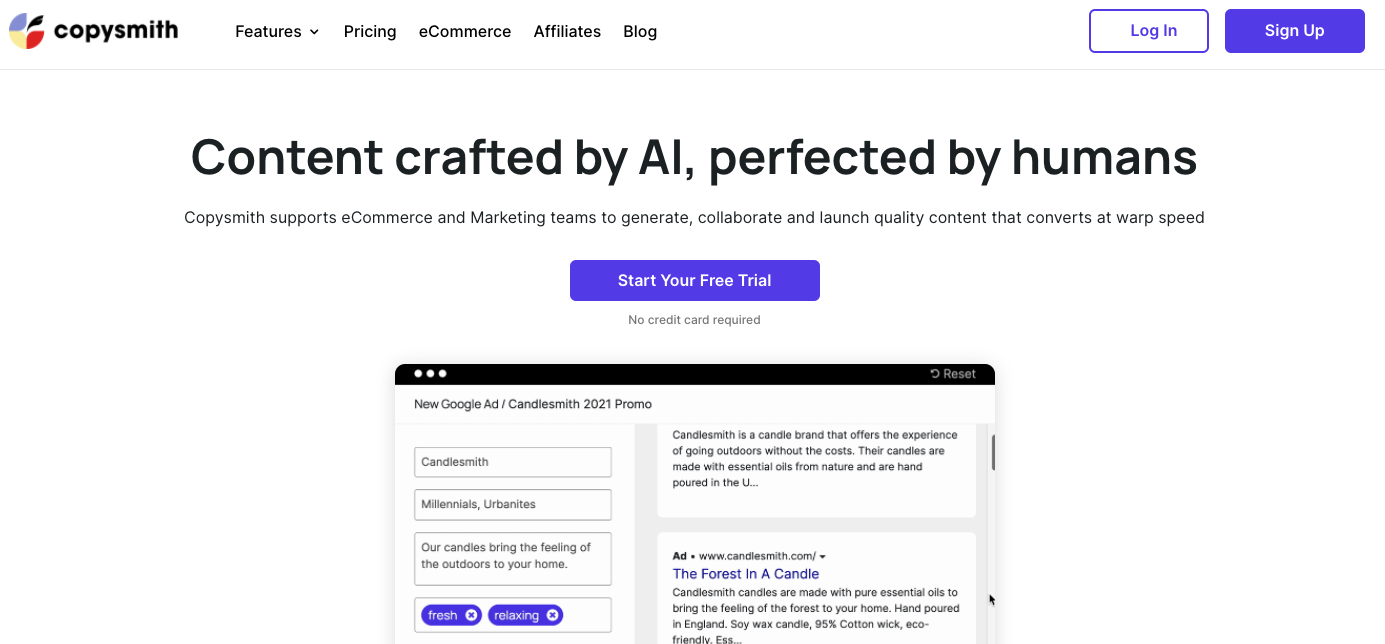Open the Affiliates page
Image resolution: width=1385 pixels, height=644 pixels.
[567, 31]
